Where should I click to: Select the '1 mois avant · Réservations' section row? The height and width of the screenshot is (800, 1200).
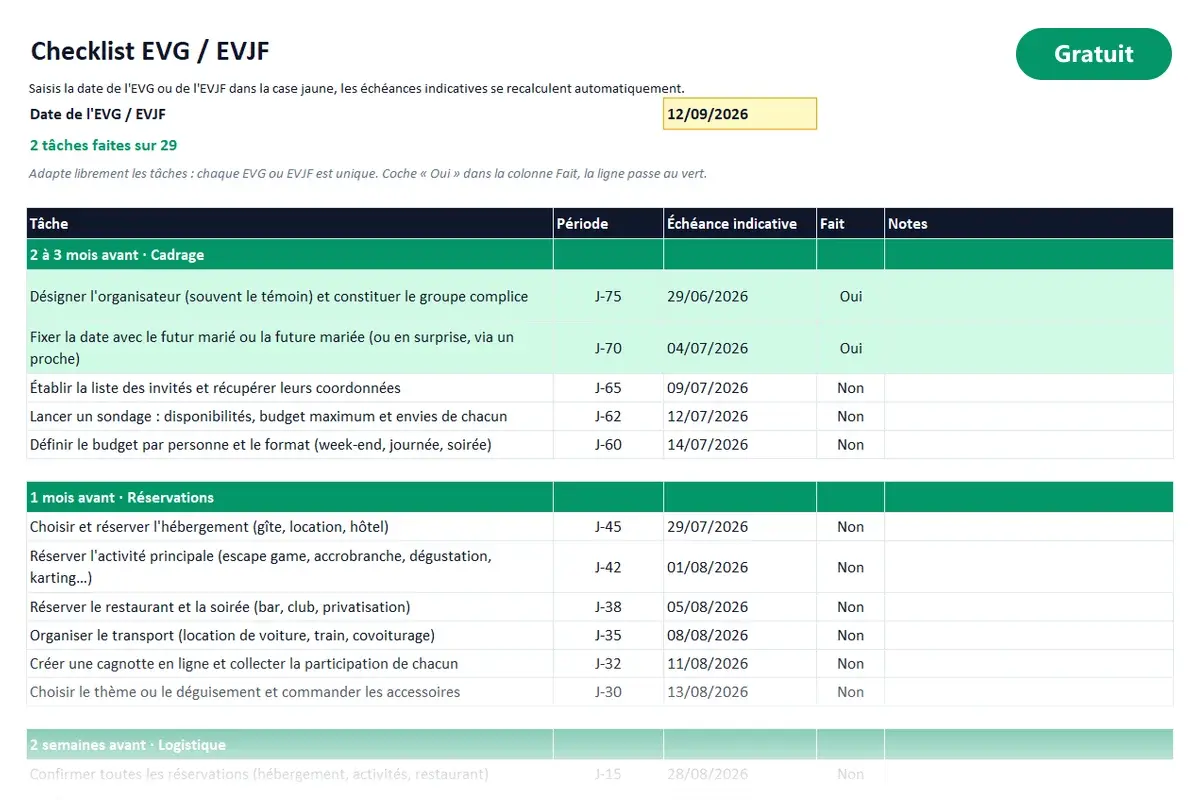click(x=600, y=497)
